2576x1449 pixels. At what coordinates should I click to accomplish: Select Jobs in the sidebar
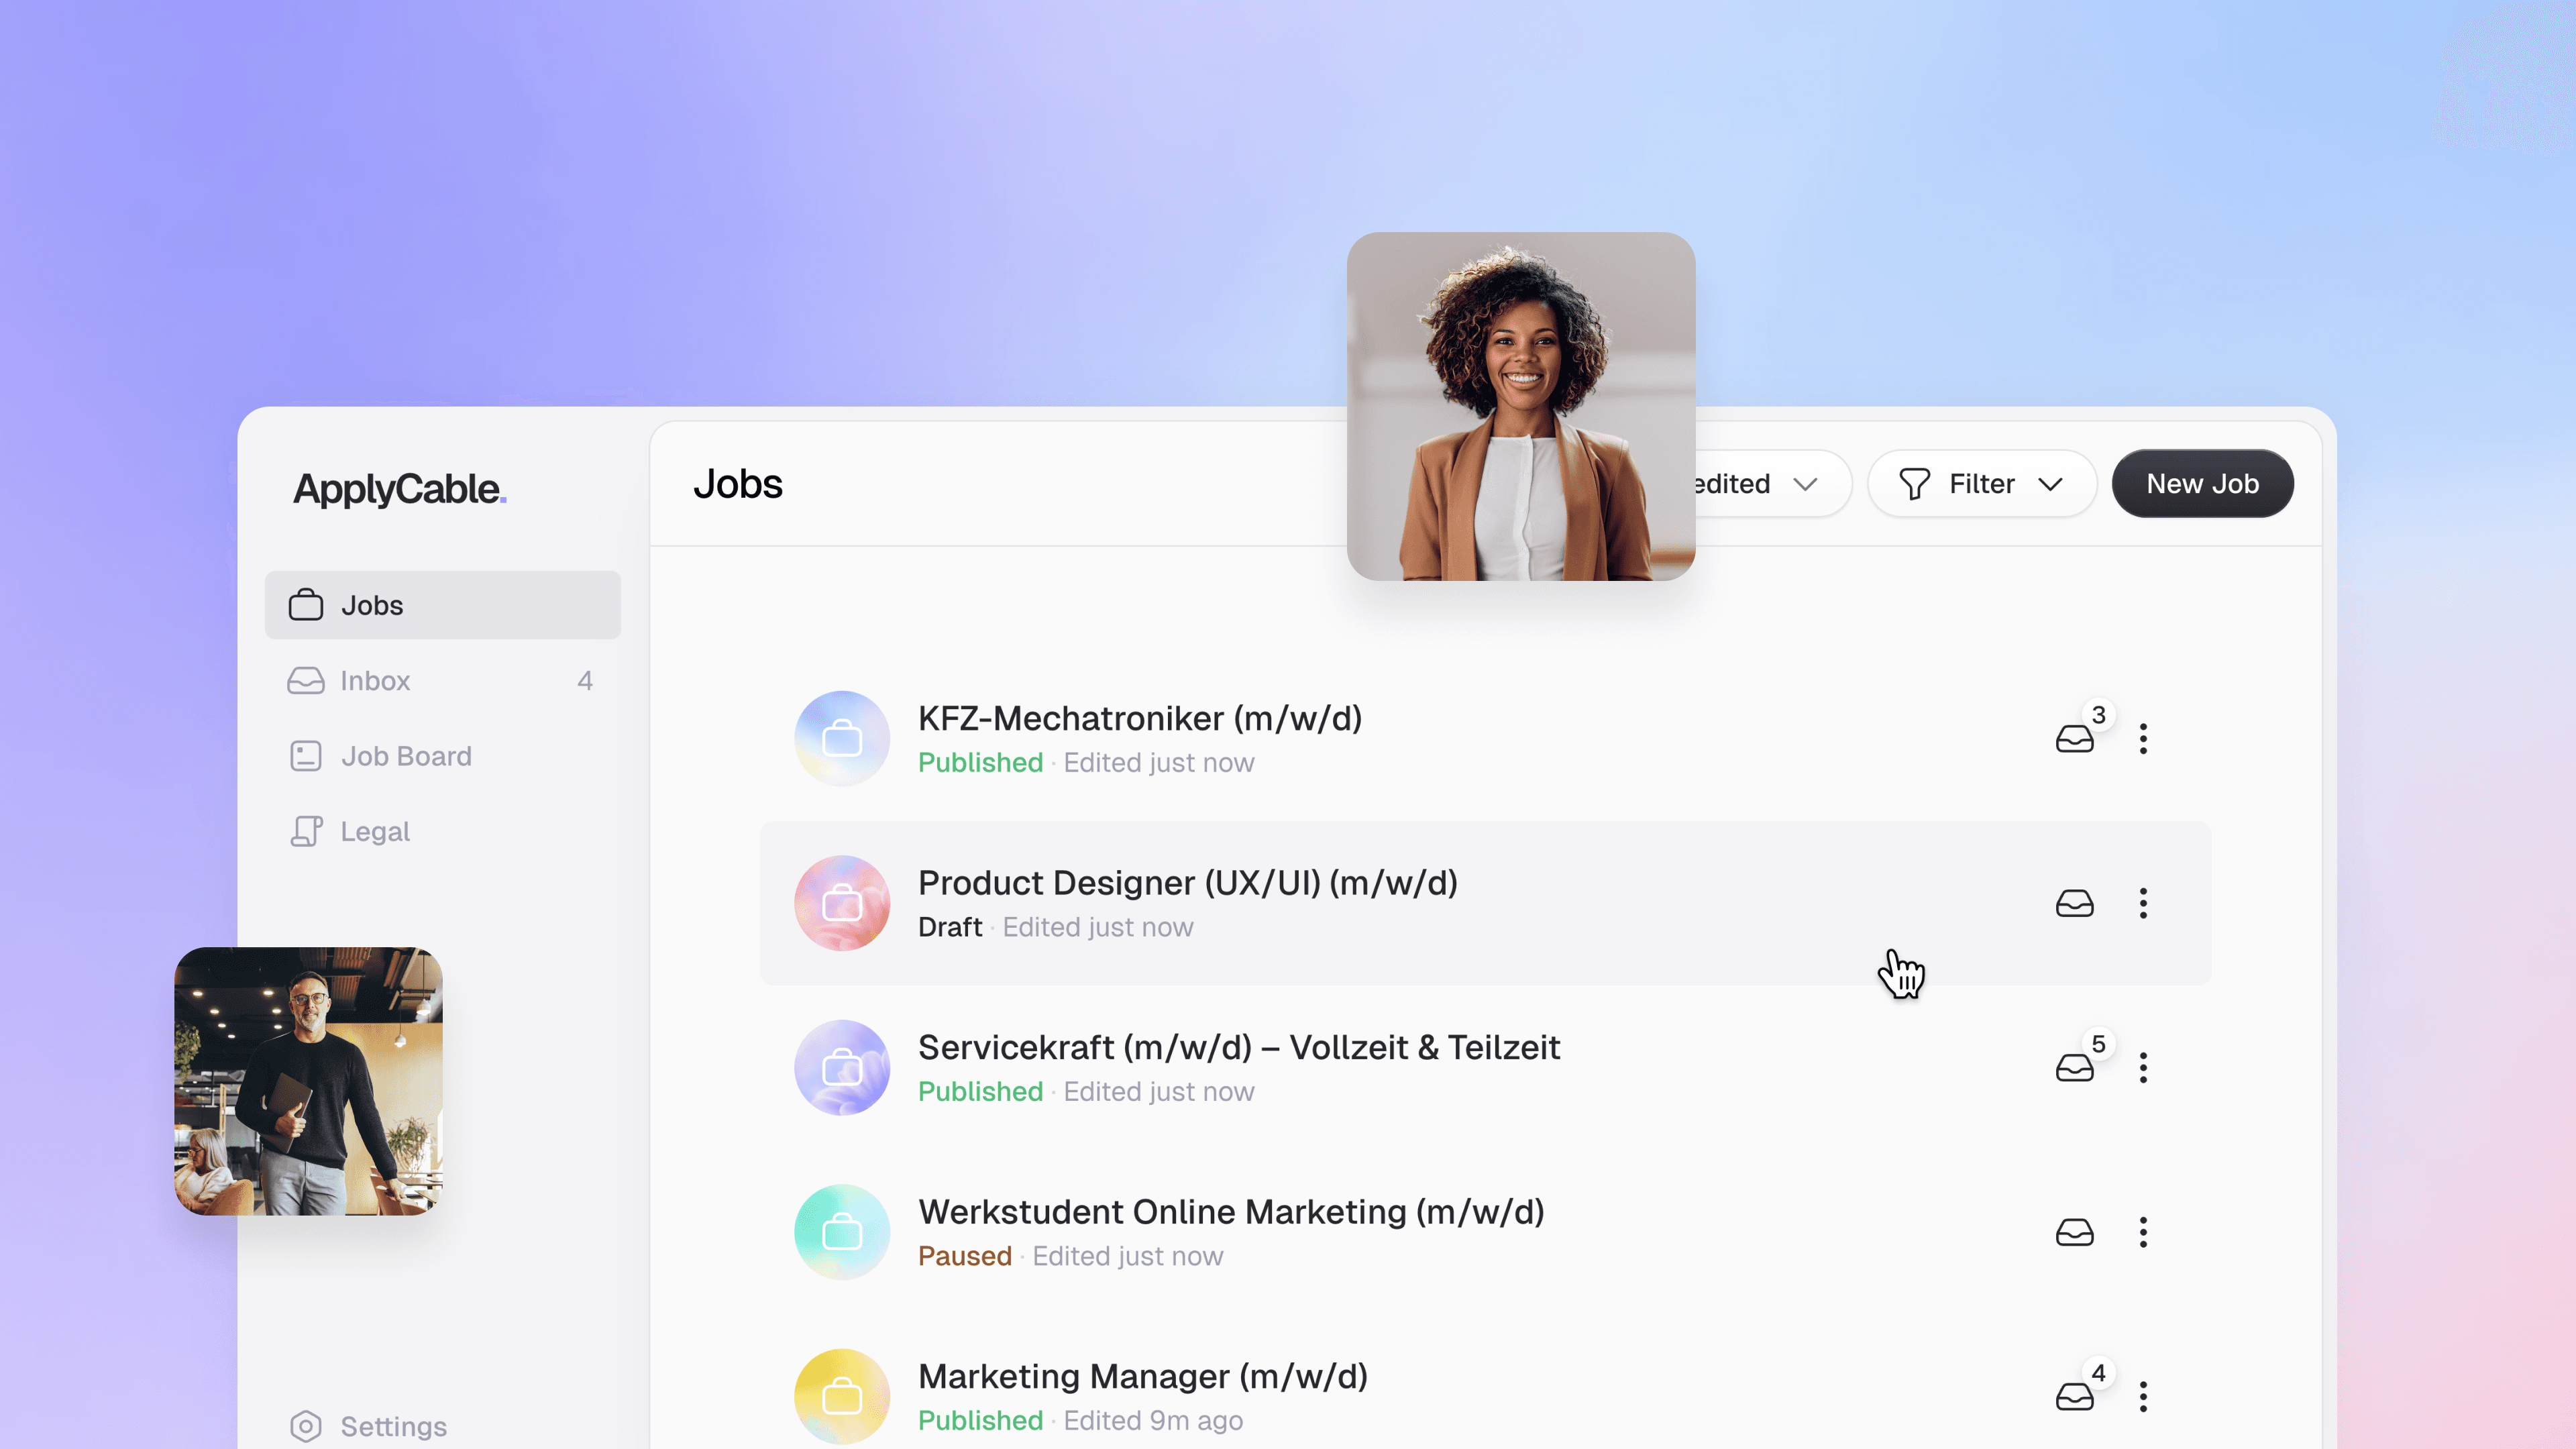(443, 605)
